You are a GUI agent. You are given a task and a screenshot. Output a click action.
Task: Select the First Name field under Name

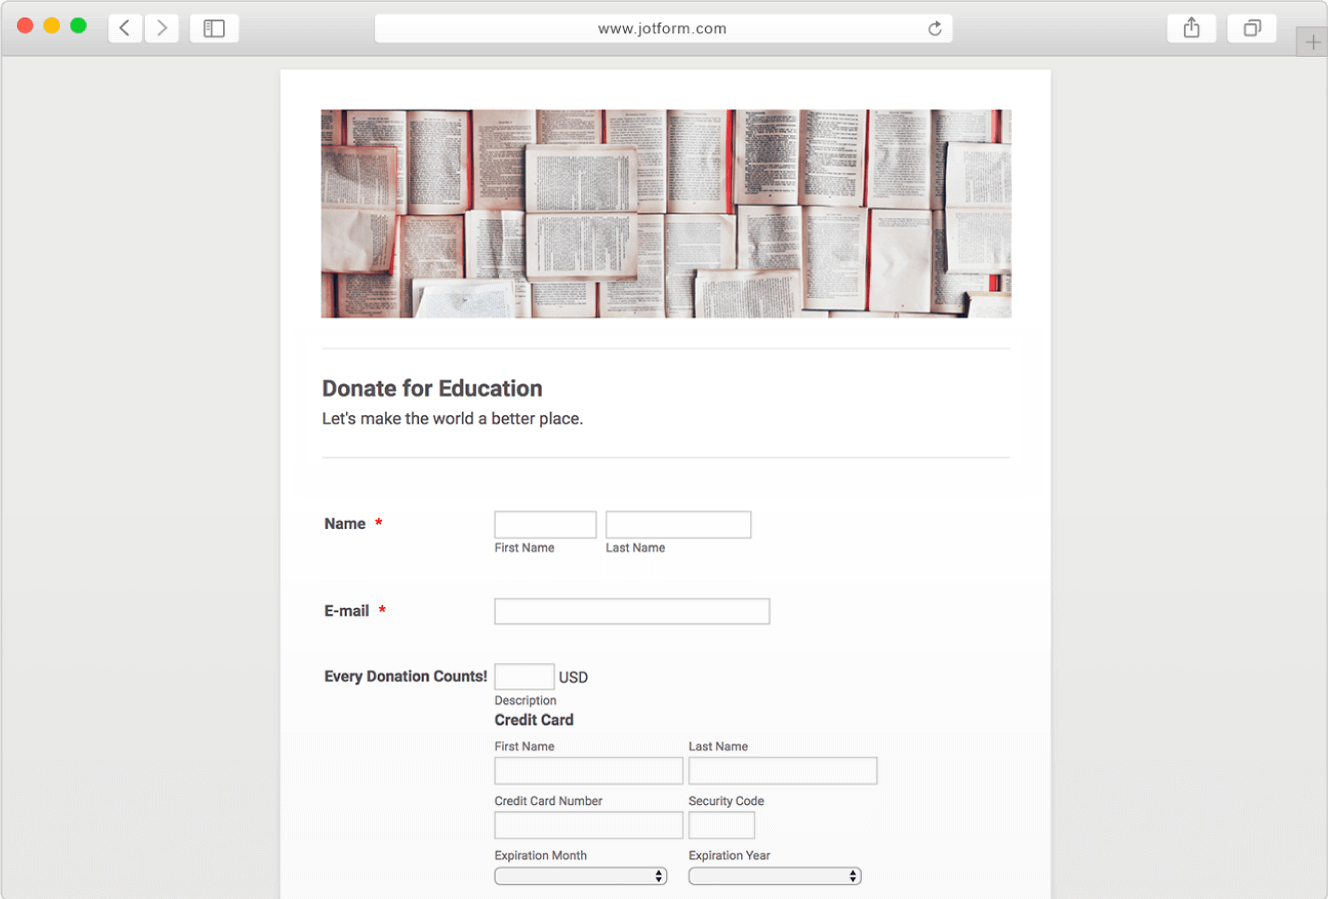click(x=545, y=524)
